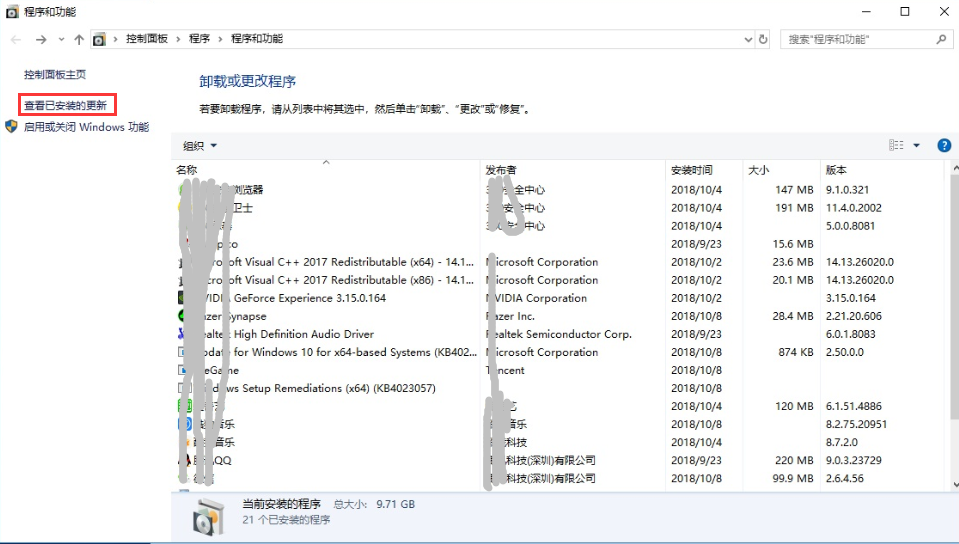Viewport: 959px width, 544px height.
Task: Open 启用或关闭 Windows 功能 link
Action: coord(86,127)
